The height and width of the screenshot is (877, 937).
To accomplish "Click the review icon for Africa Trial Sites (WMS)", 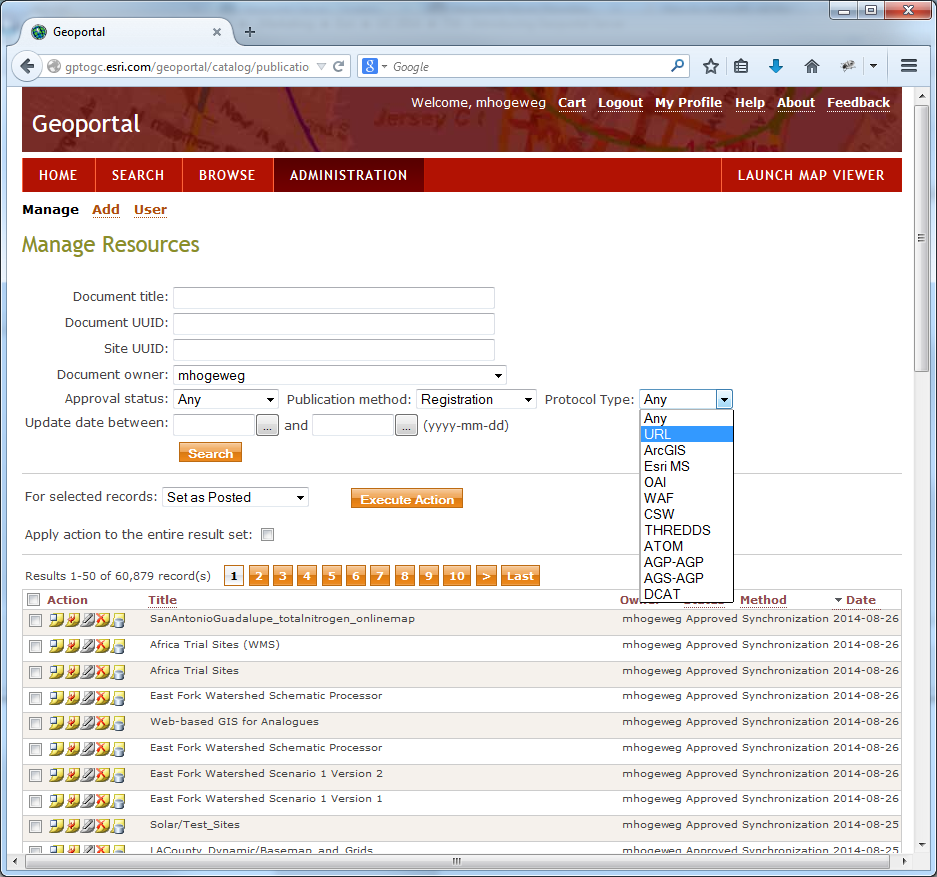I will coord(73,646).
